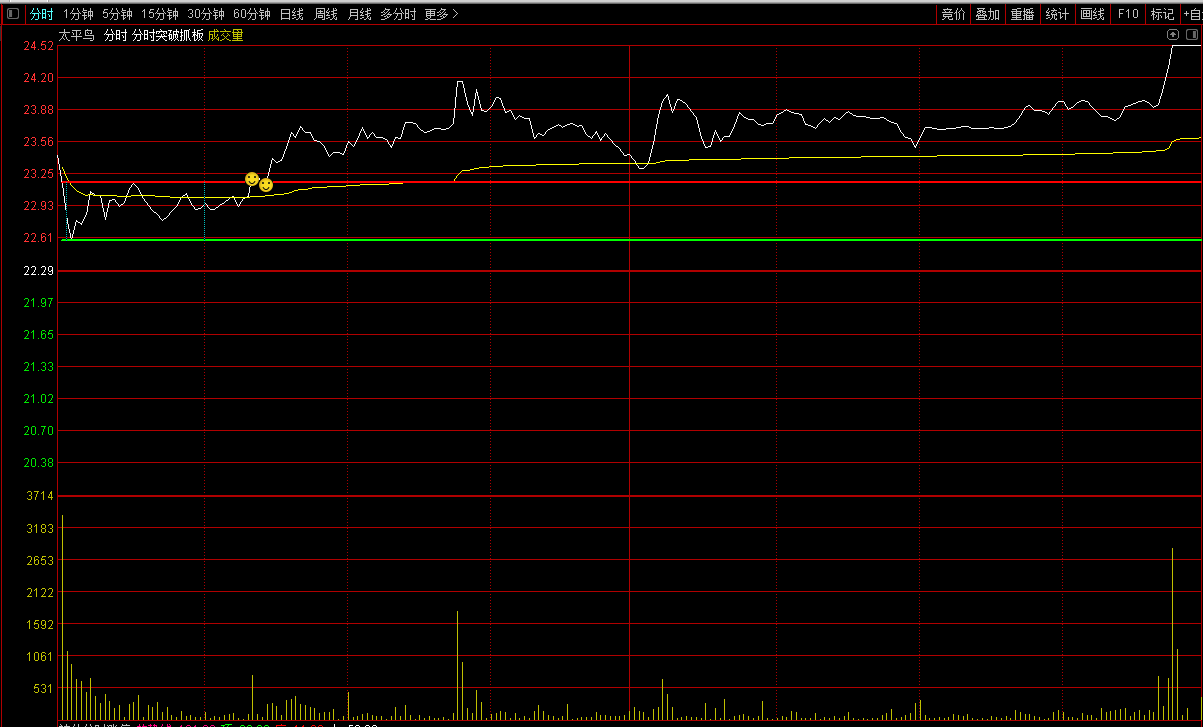The height and width of the screenshot is (727, 1203).
Task: Click the 23.56 price axis label
Action: tap(39, 142)
